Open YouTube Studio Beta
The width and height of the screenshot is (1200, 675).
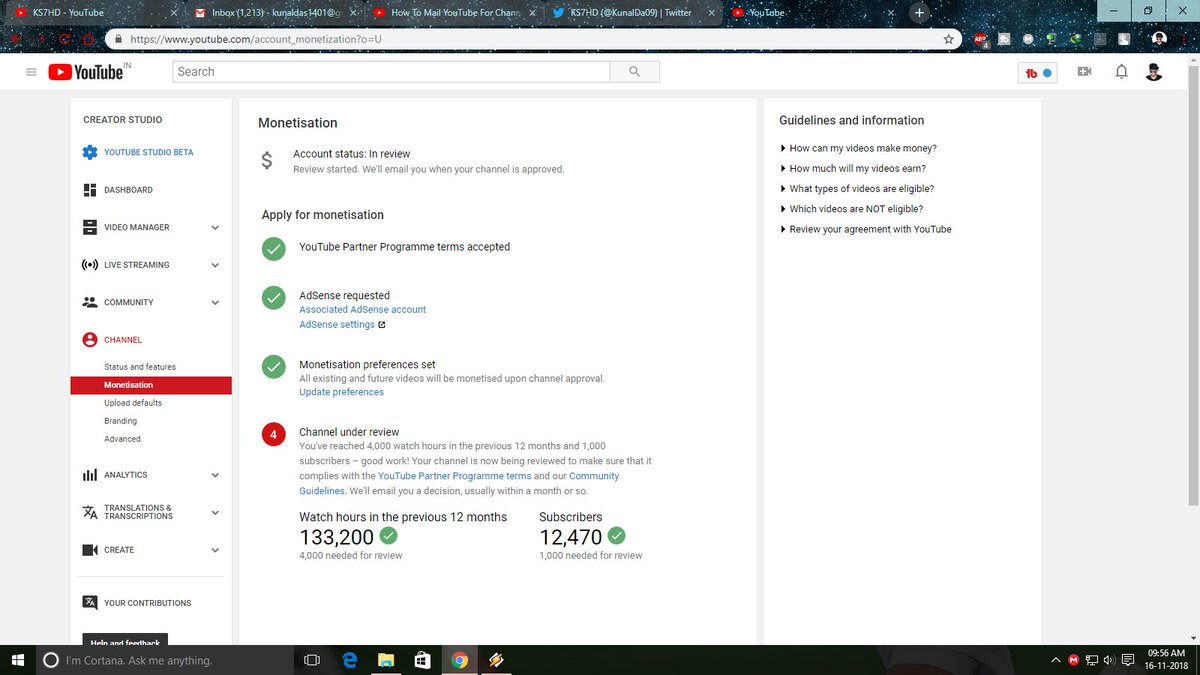pos(149,153)
